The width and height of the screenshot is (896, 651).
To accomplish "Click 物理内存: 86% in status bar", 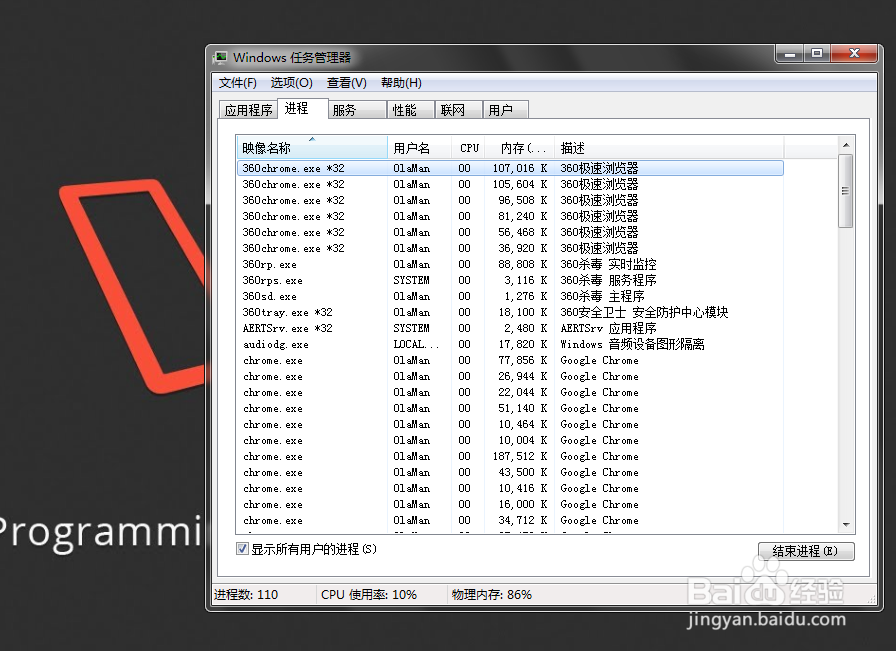I will 491,594.
